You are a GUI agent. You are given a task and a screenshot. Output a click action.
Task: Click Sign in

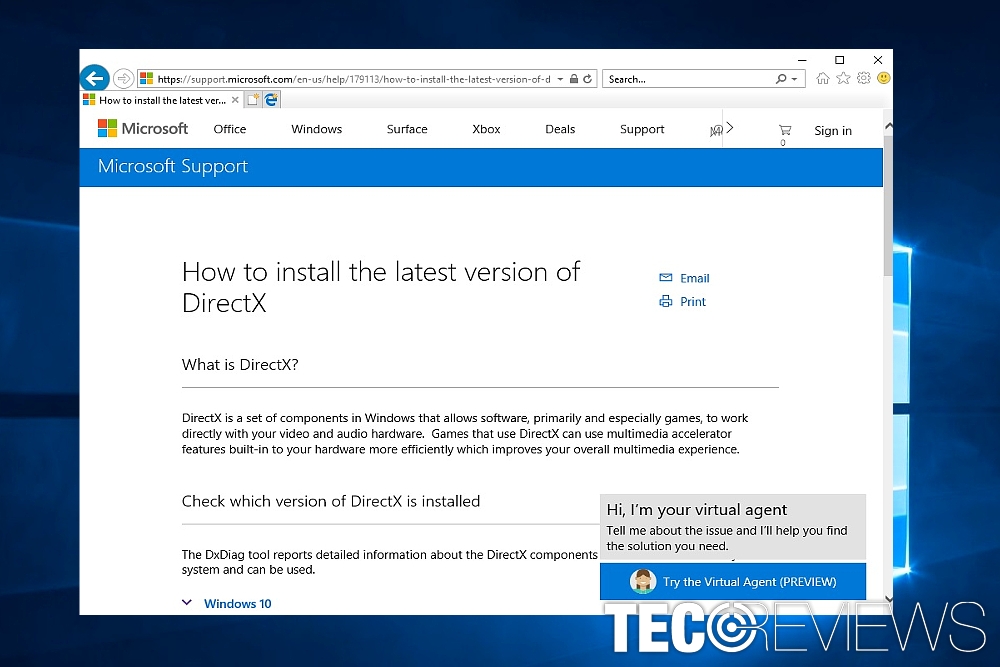click(x=833, y=131)
